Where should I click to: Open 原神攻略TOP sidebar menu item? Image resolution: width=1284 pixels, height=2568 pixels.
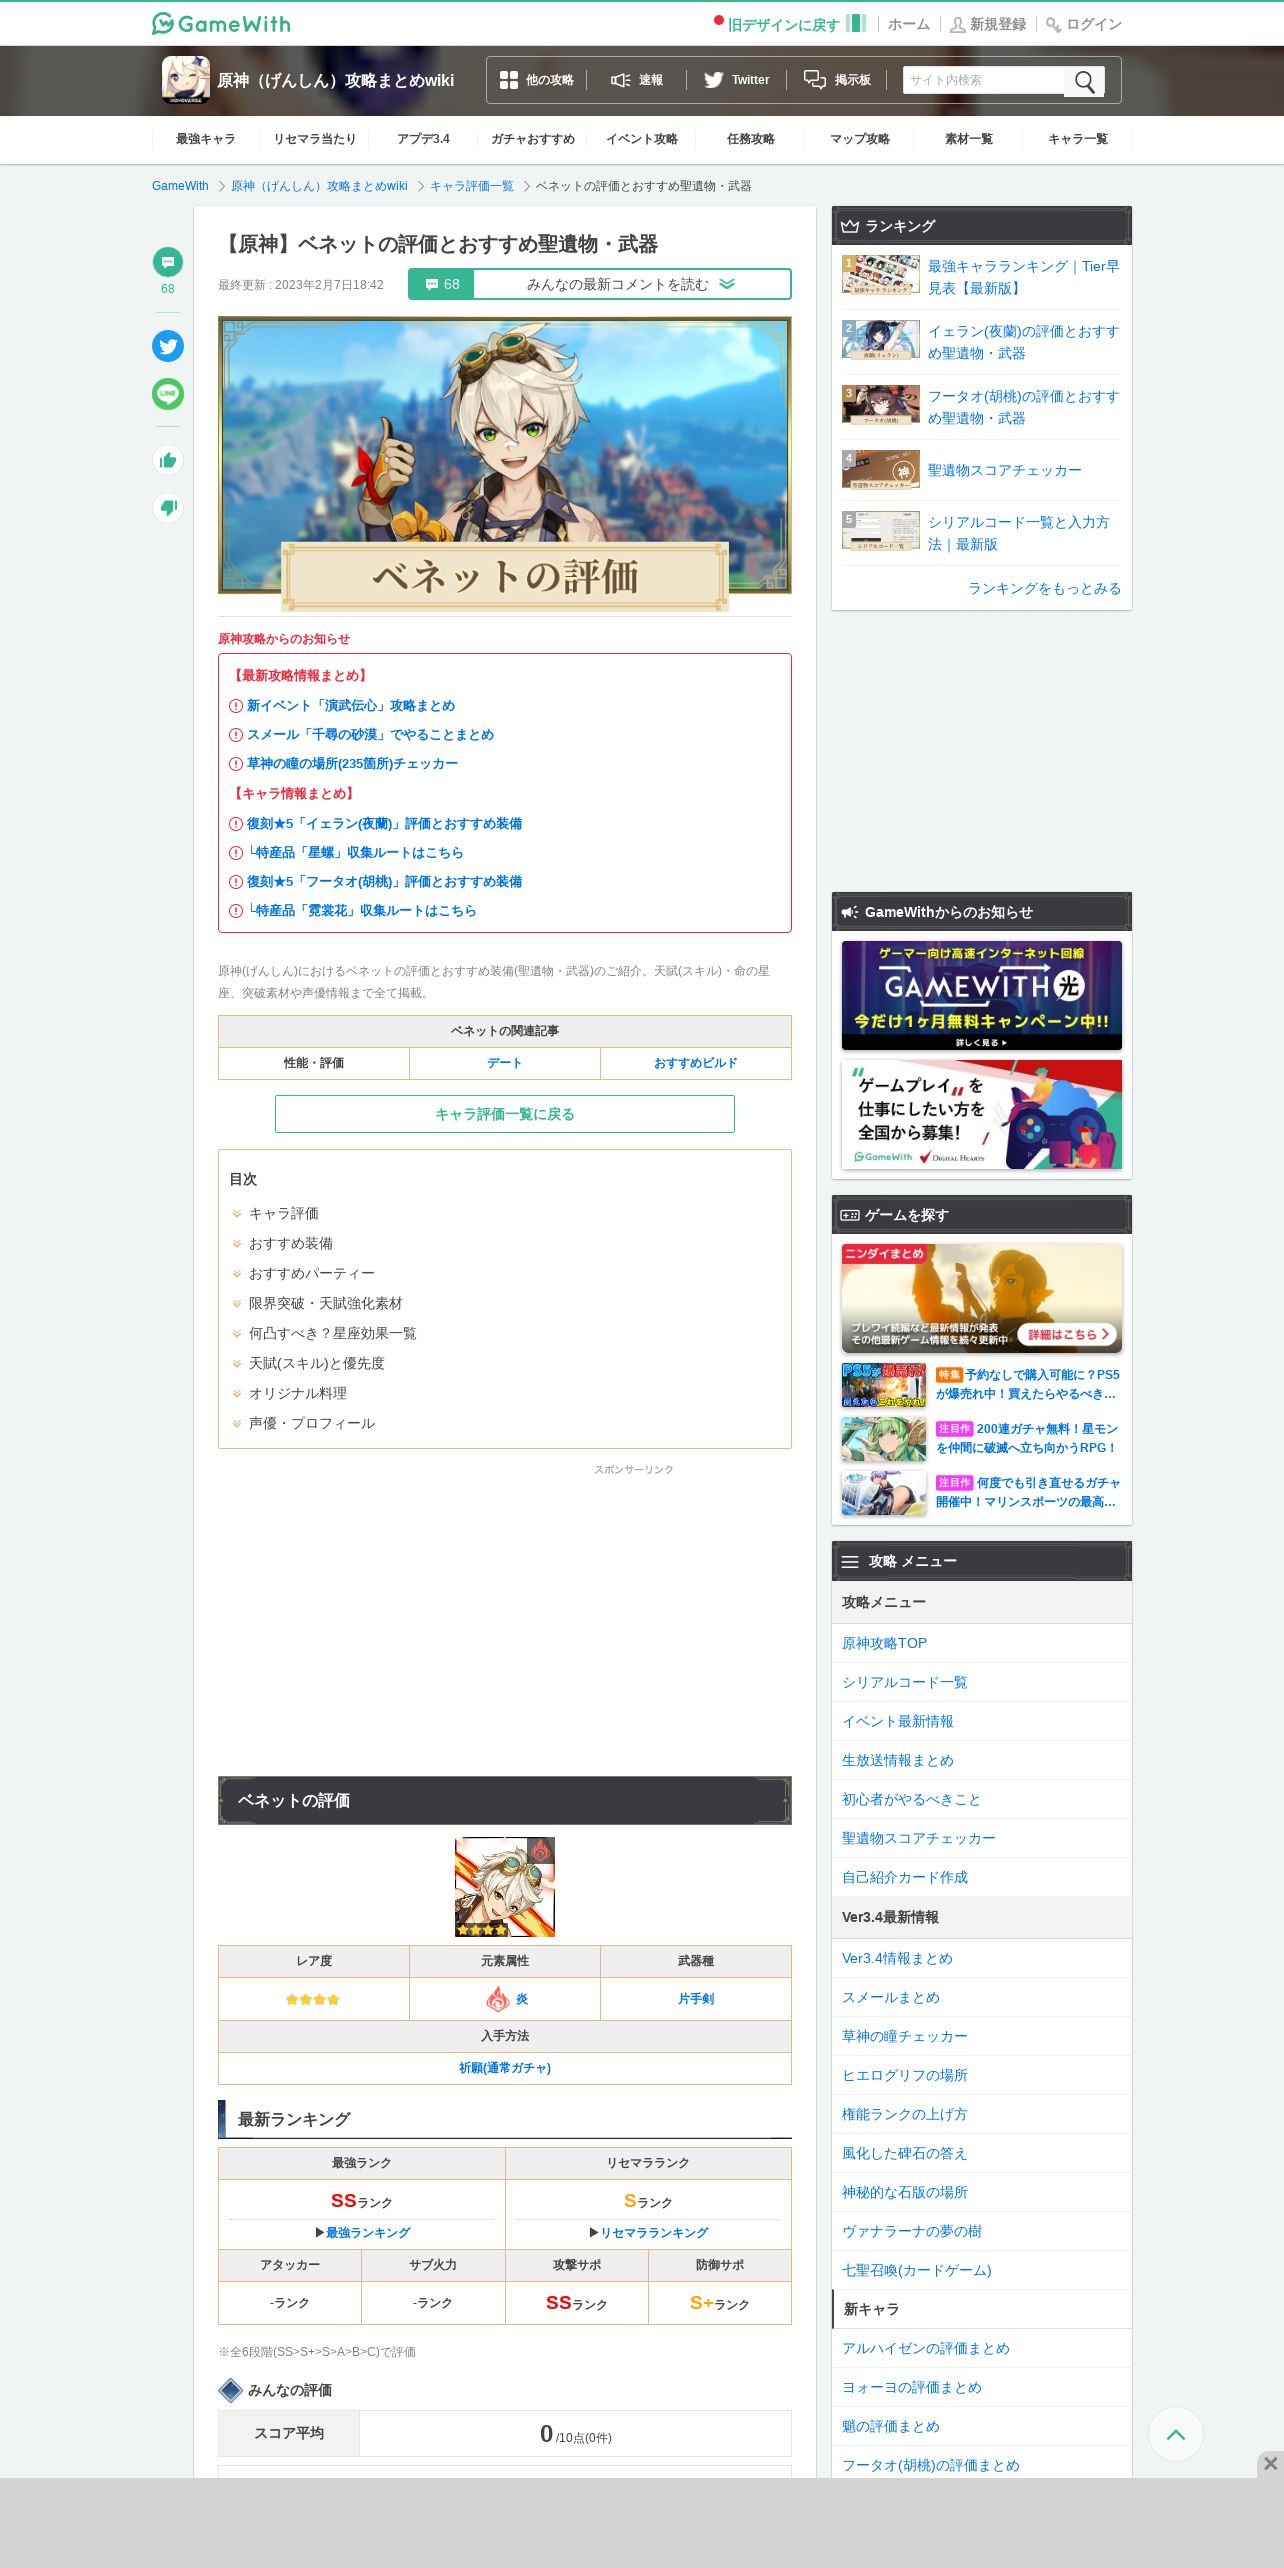pyautogui.click(x=982, y=1643)
